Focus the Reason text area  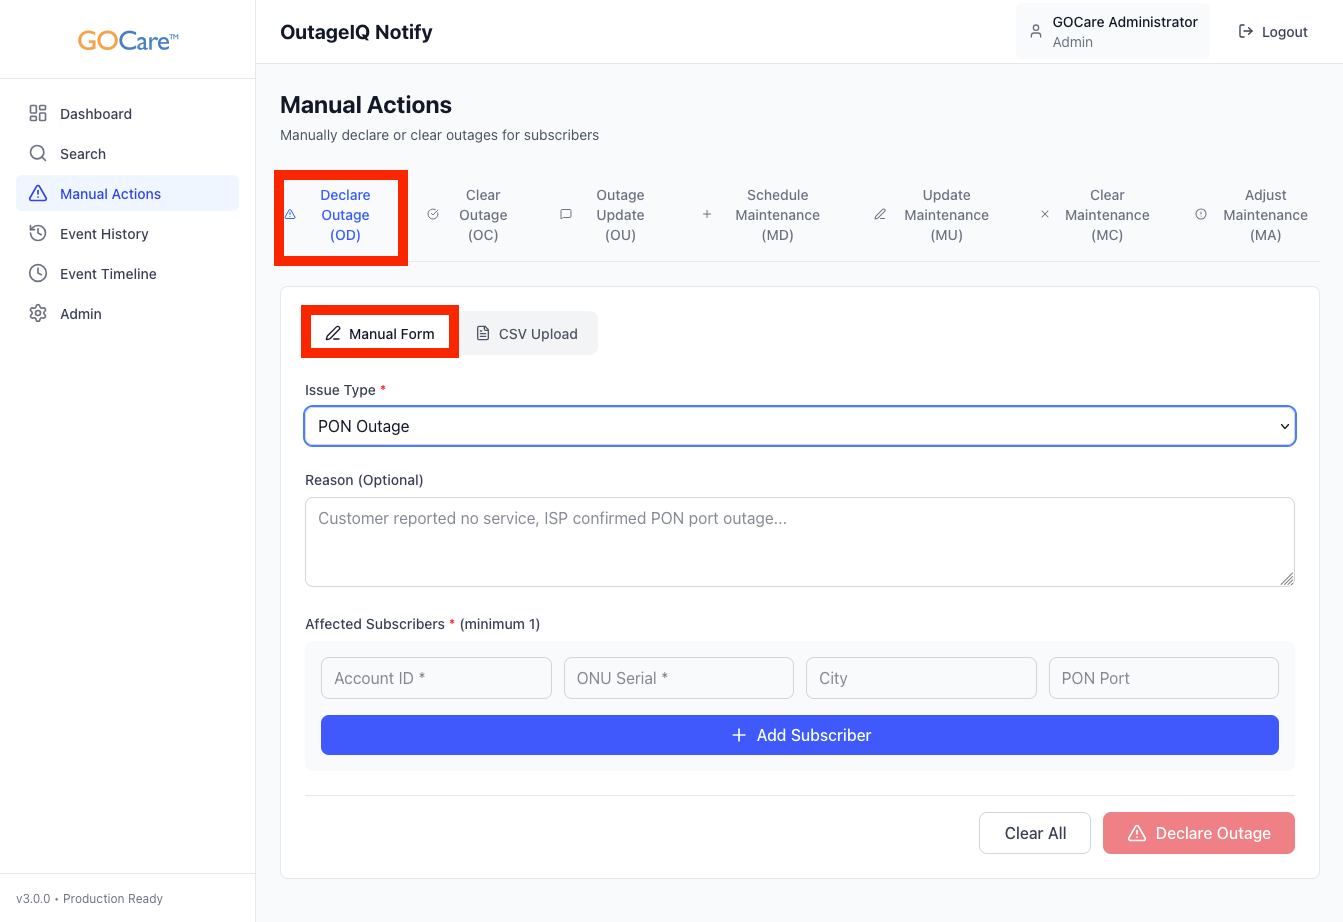[799, 541]
